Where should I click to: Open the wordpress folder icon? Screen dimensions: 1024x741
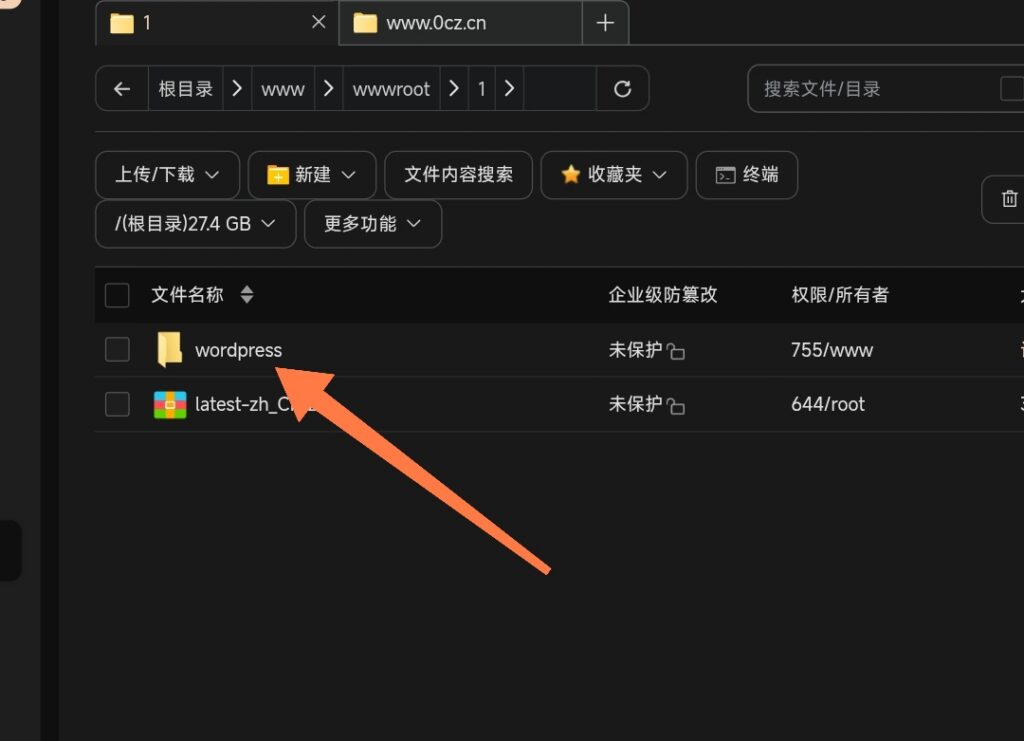[169, 350]
